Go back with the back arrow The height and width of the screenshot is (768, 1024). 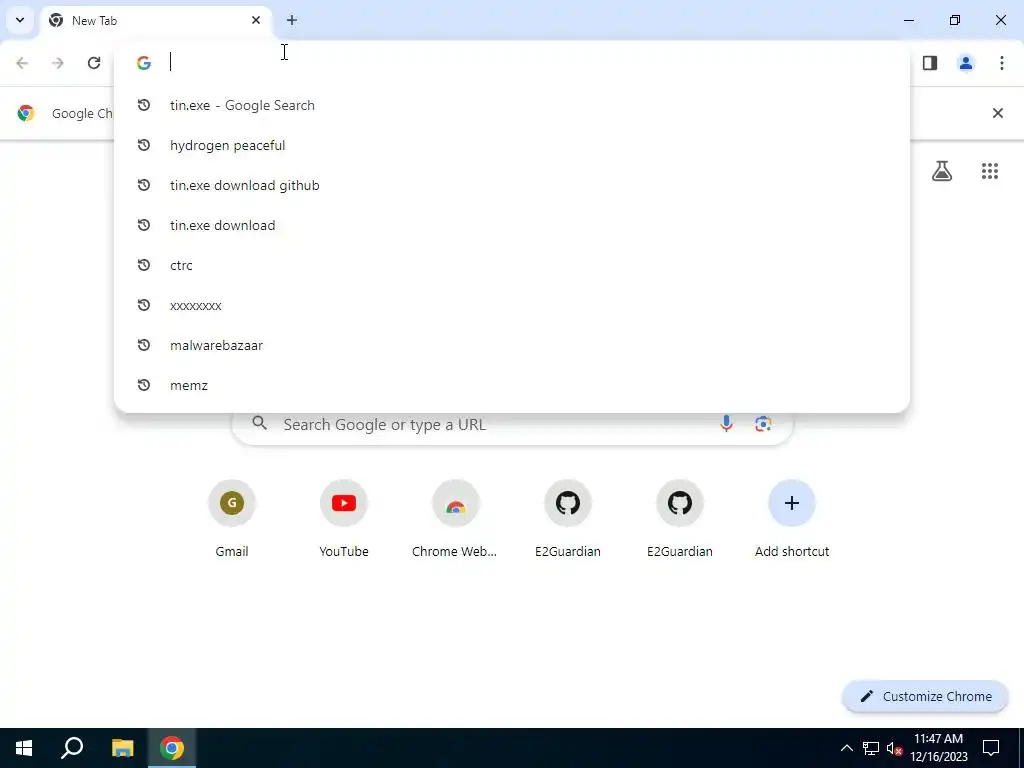click(22, 63)
